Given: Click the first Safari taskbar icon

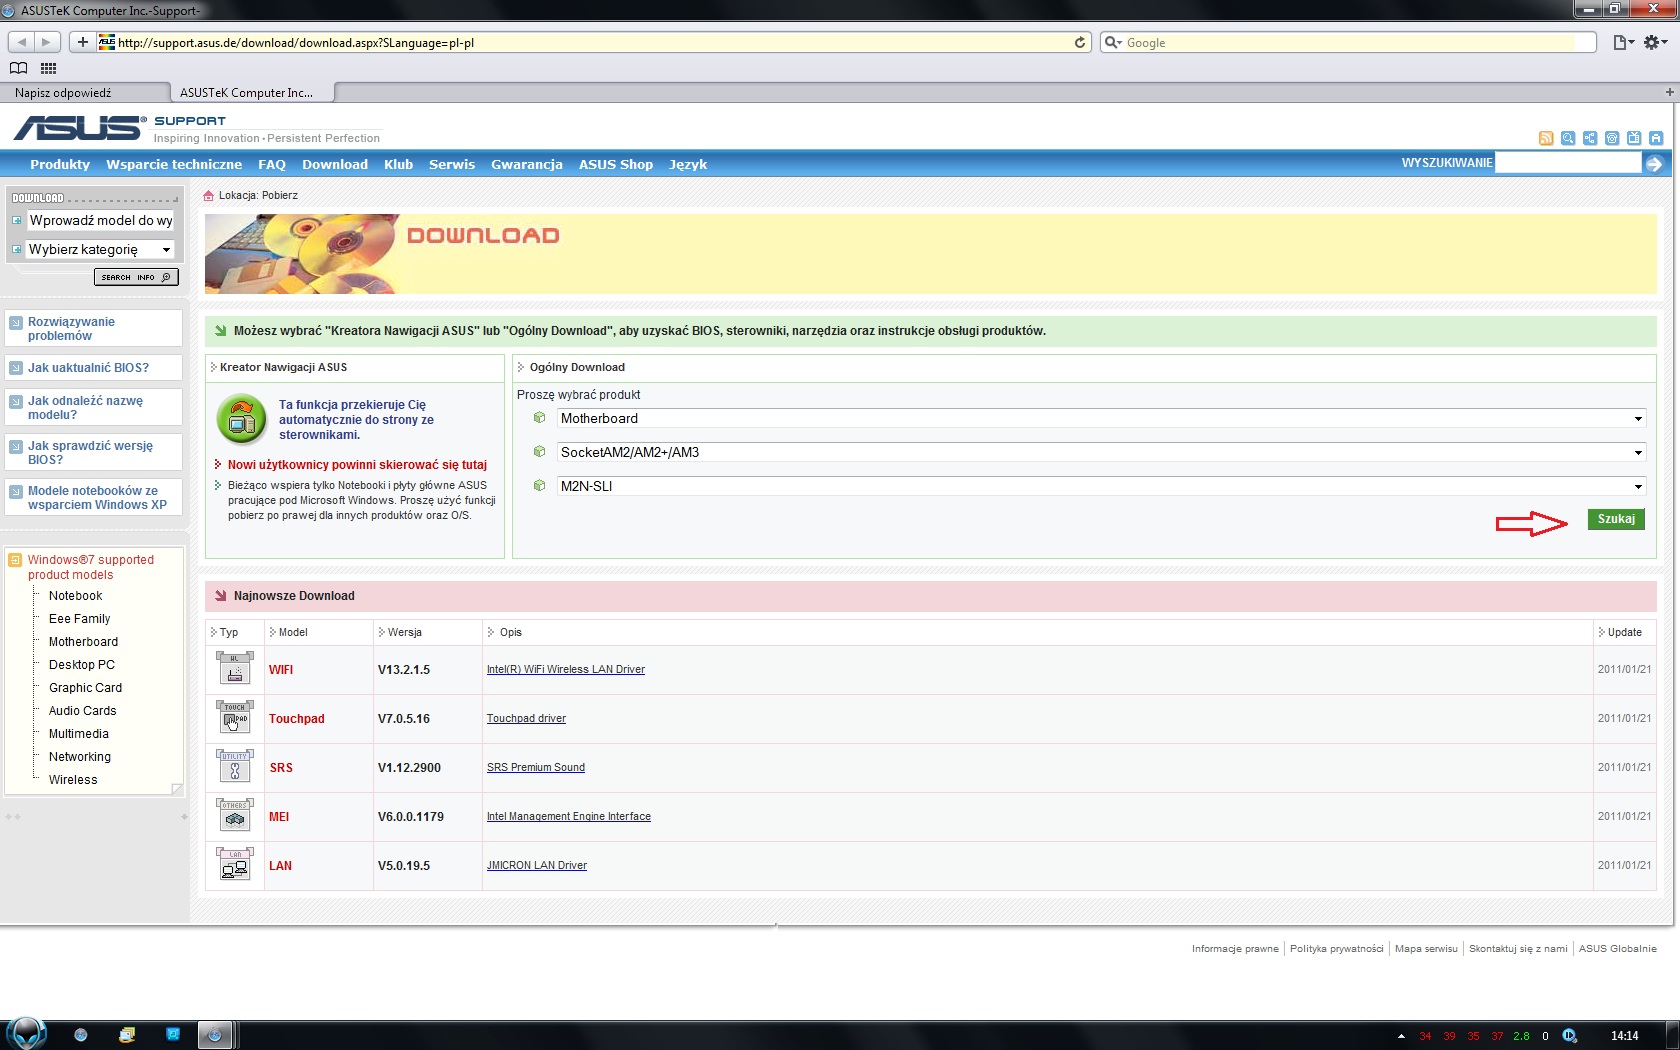Looking at the screenshot, I should 81,1035.
